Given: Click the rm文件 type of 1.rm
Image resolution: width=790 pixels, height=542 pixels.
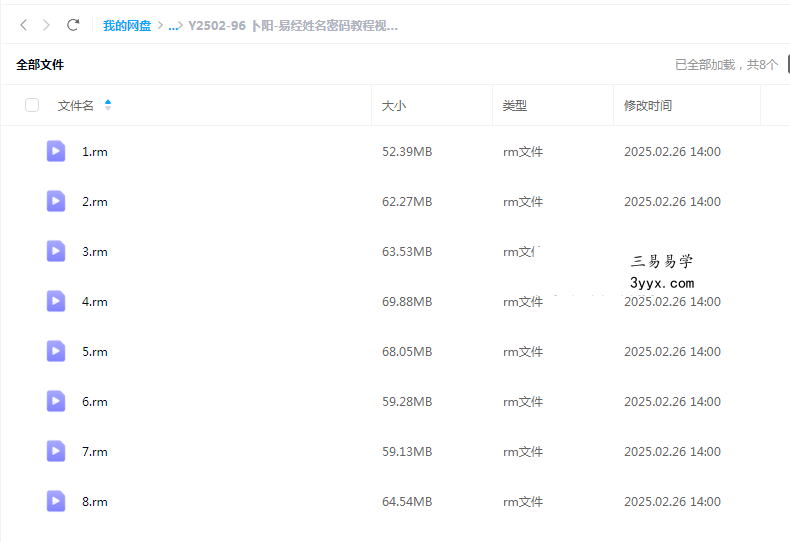Looking at the screenshot, I should coord(523,152).
